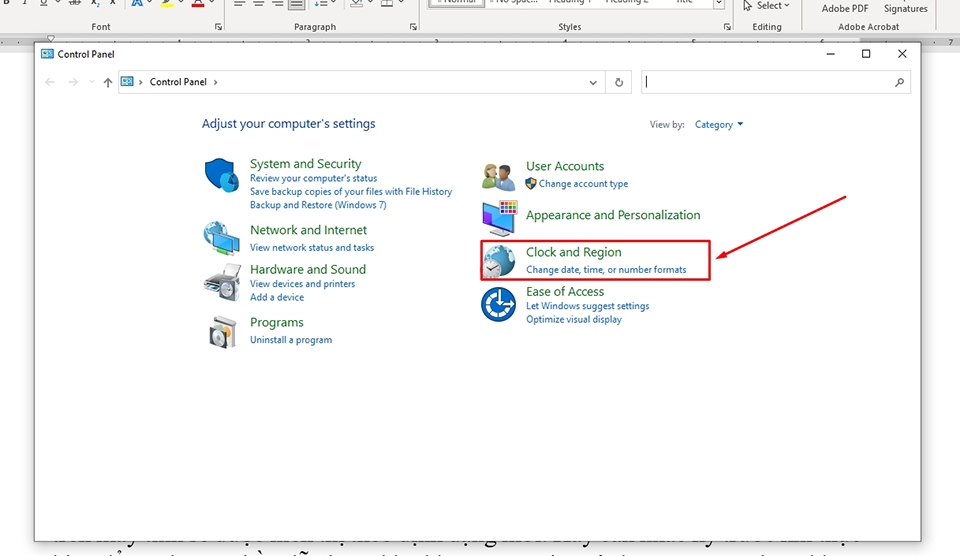Screen dimensions: 960x556
Task: Open the Hardware and Sound printer icon
Action: click(x=222, y=282)
